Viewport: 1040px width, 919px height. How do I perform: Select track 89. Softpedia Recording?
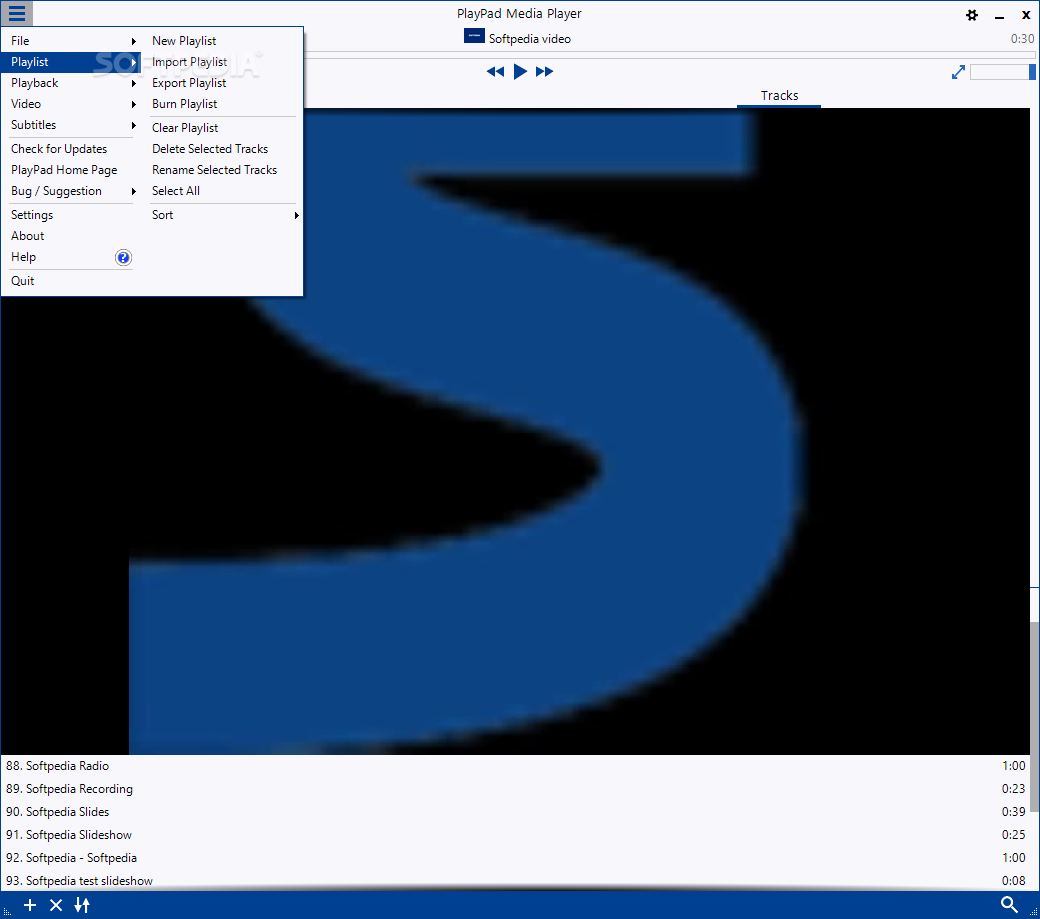tap(515, 789)
